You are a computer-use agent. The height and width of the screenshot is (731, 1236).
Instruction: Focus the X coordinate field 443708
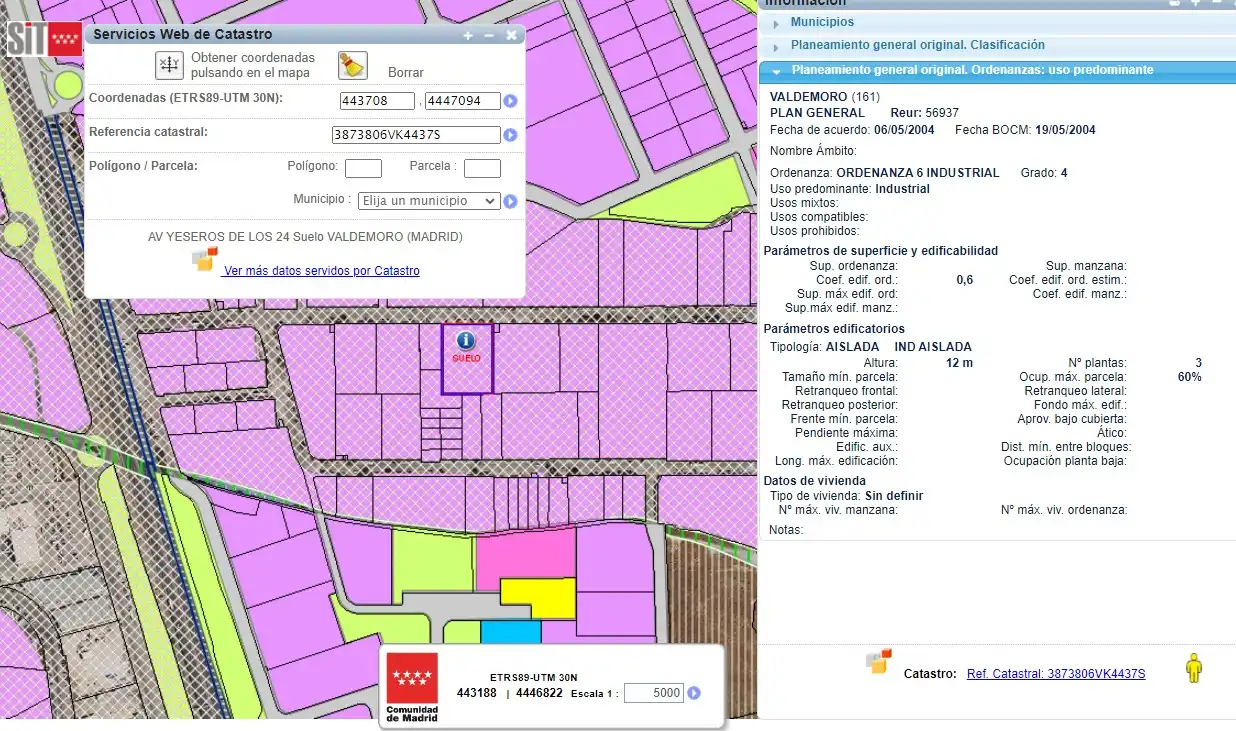(377, 101)
